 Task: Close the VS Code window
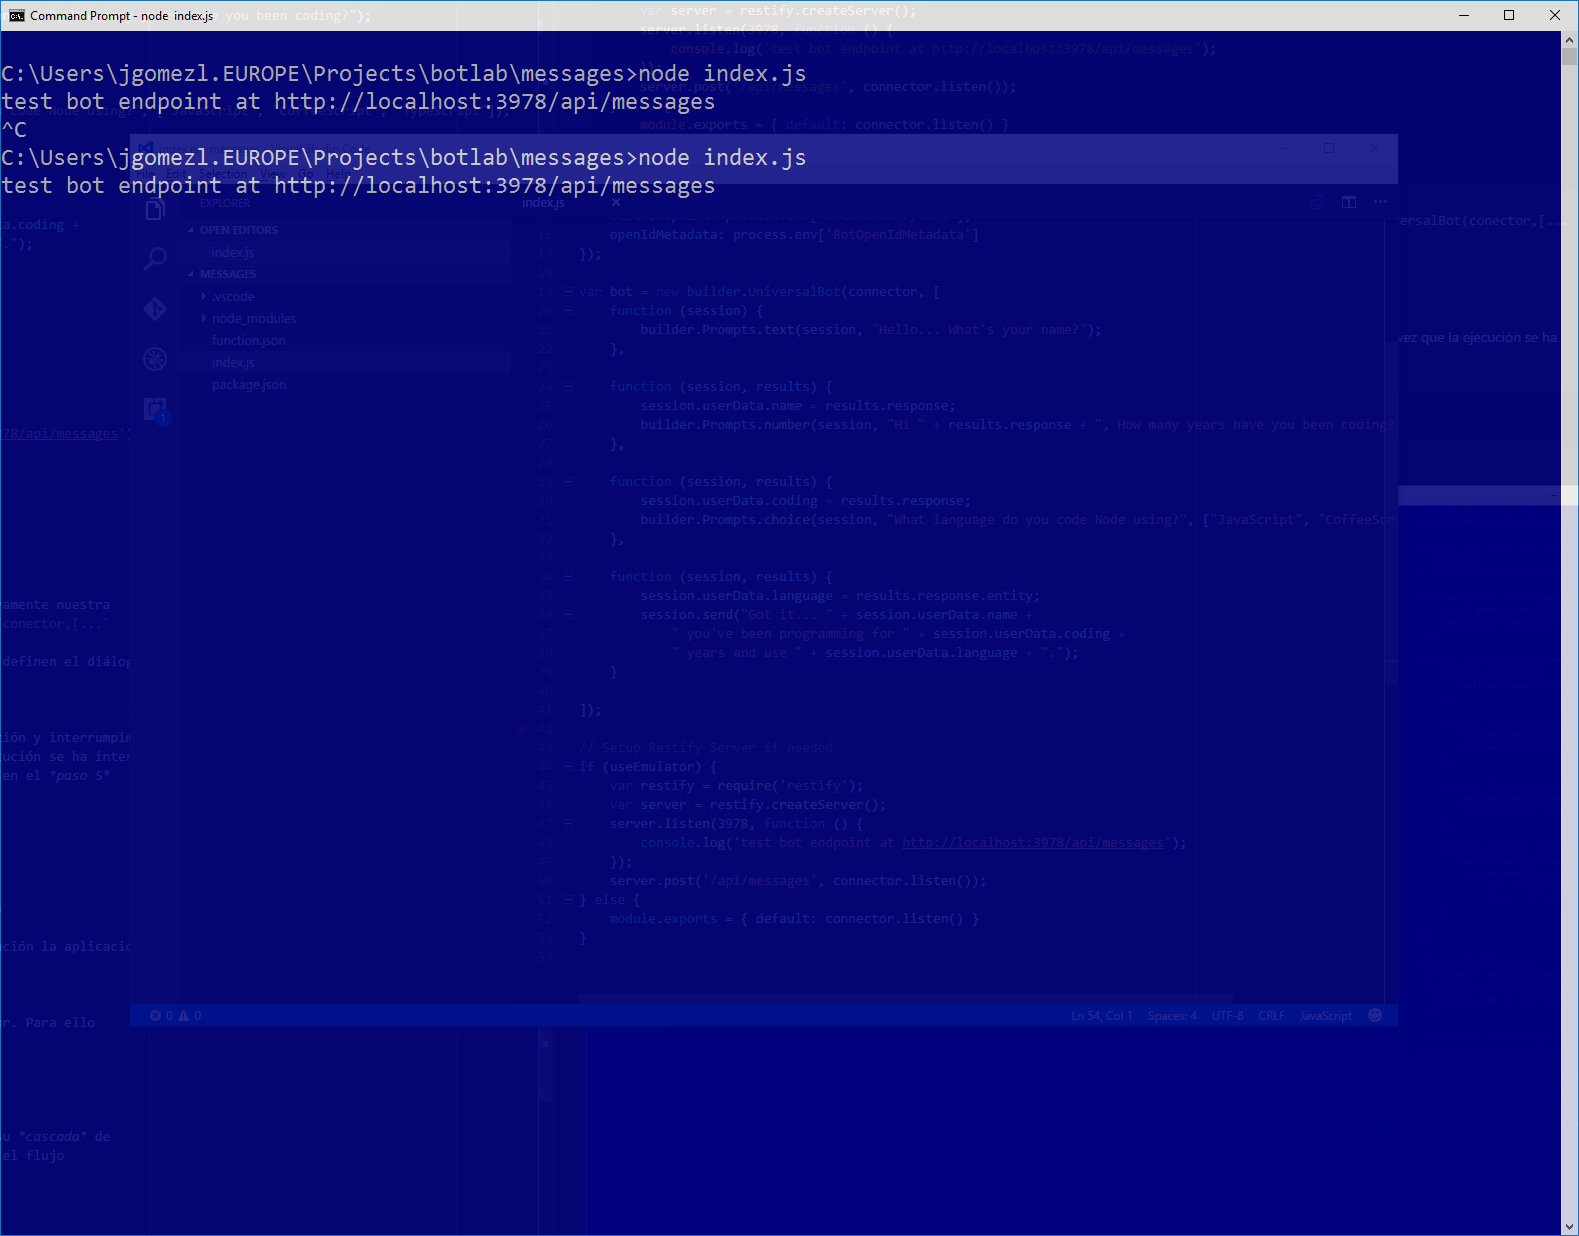pos(1375,148)
